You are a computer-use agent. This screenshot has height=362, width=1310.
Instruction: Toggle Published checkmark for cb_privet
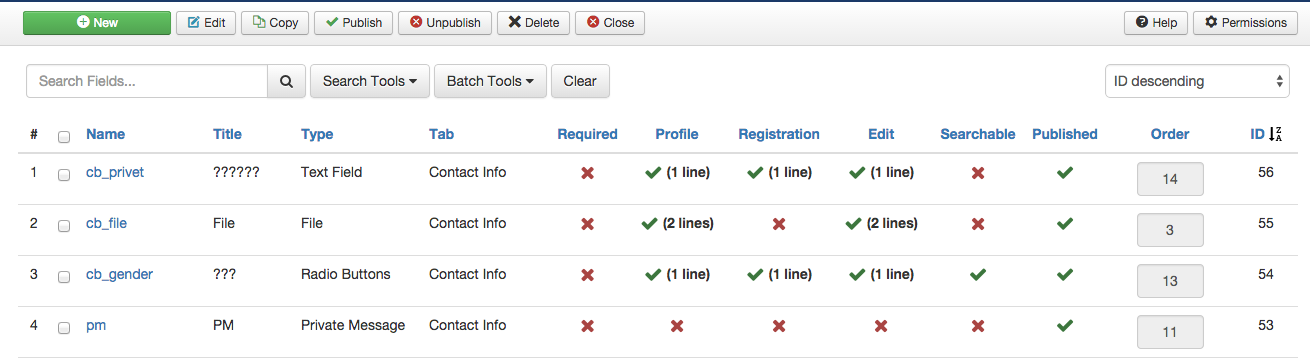[x=1065, y=173]
